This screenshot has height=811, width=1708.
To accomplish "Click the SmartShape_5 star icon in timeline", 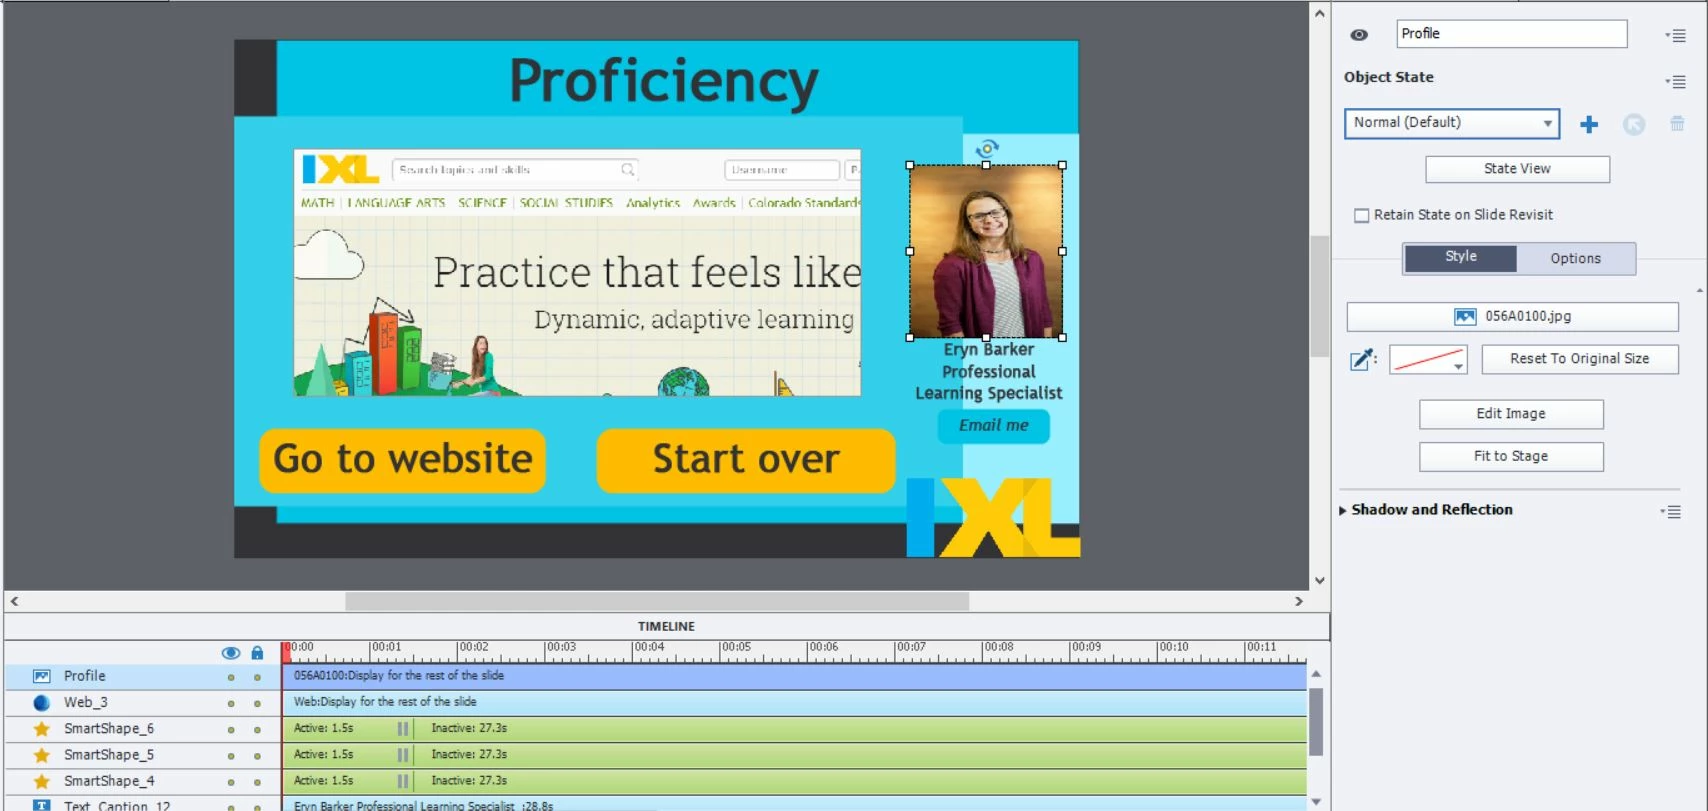I will coord(41,754).
